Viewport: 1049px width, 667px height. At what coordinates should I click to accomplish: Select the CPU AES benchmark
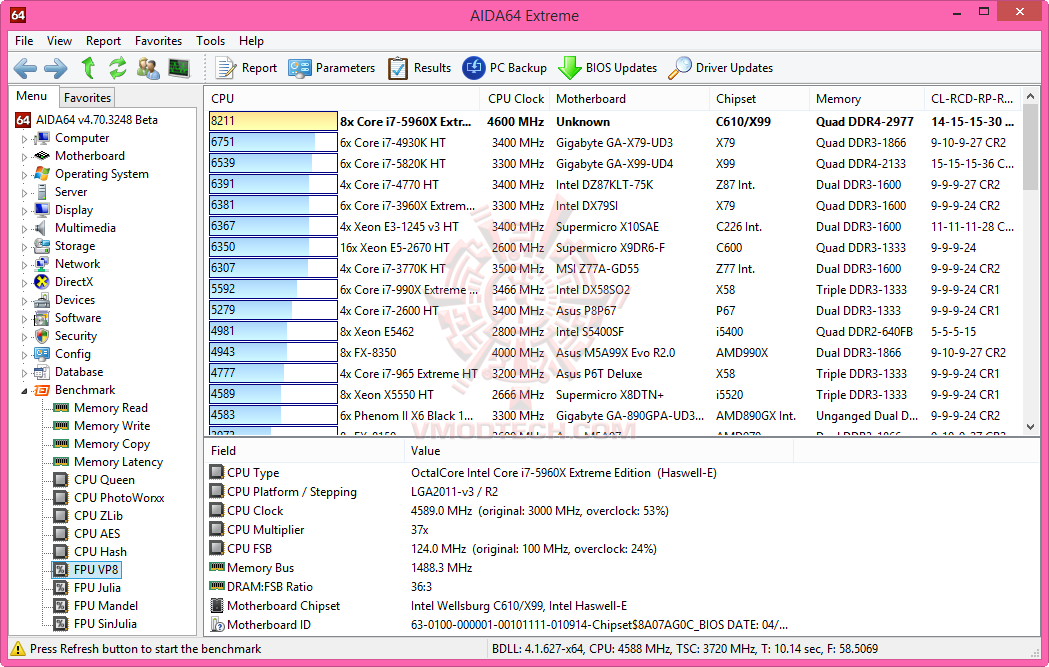click(x=97, y=535)
